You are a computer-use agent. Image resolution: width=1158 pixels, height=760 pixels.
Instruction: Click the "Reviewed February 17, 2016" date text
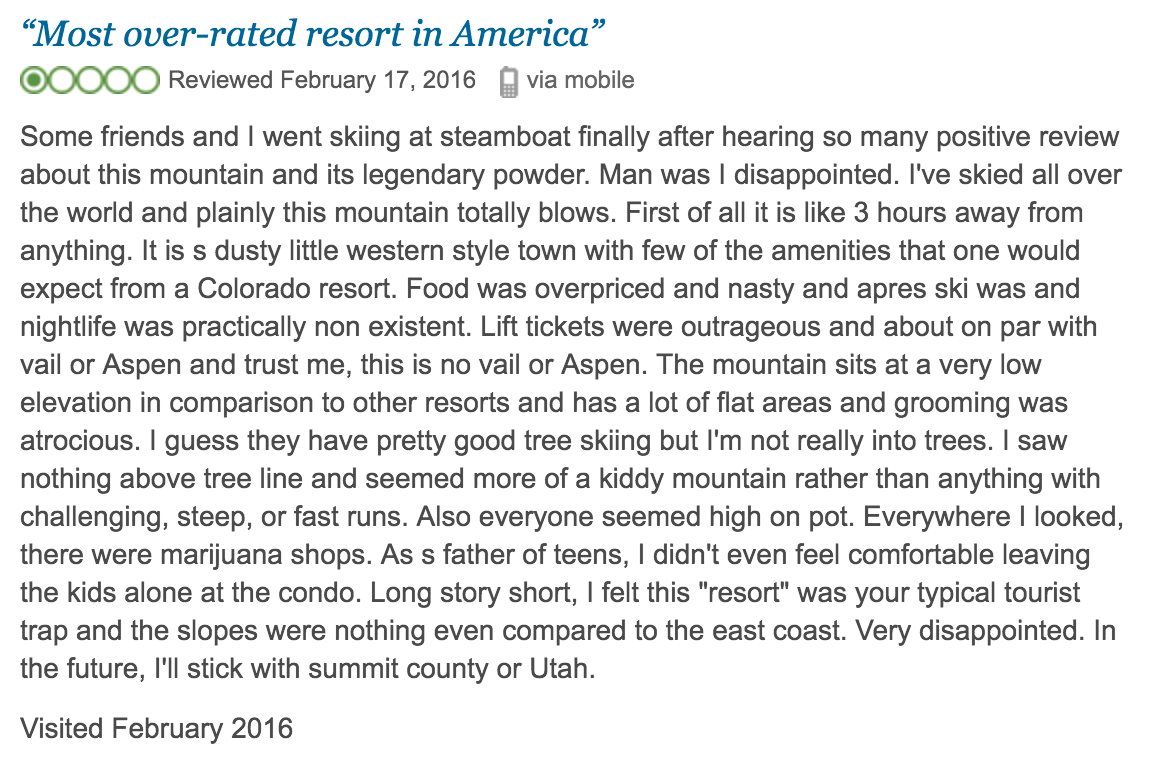point(322,80)
